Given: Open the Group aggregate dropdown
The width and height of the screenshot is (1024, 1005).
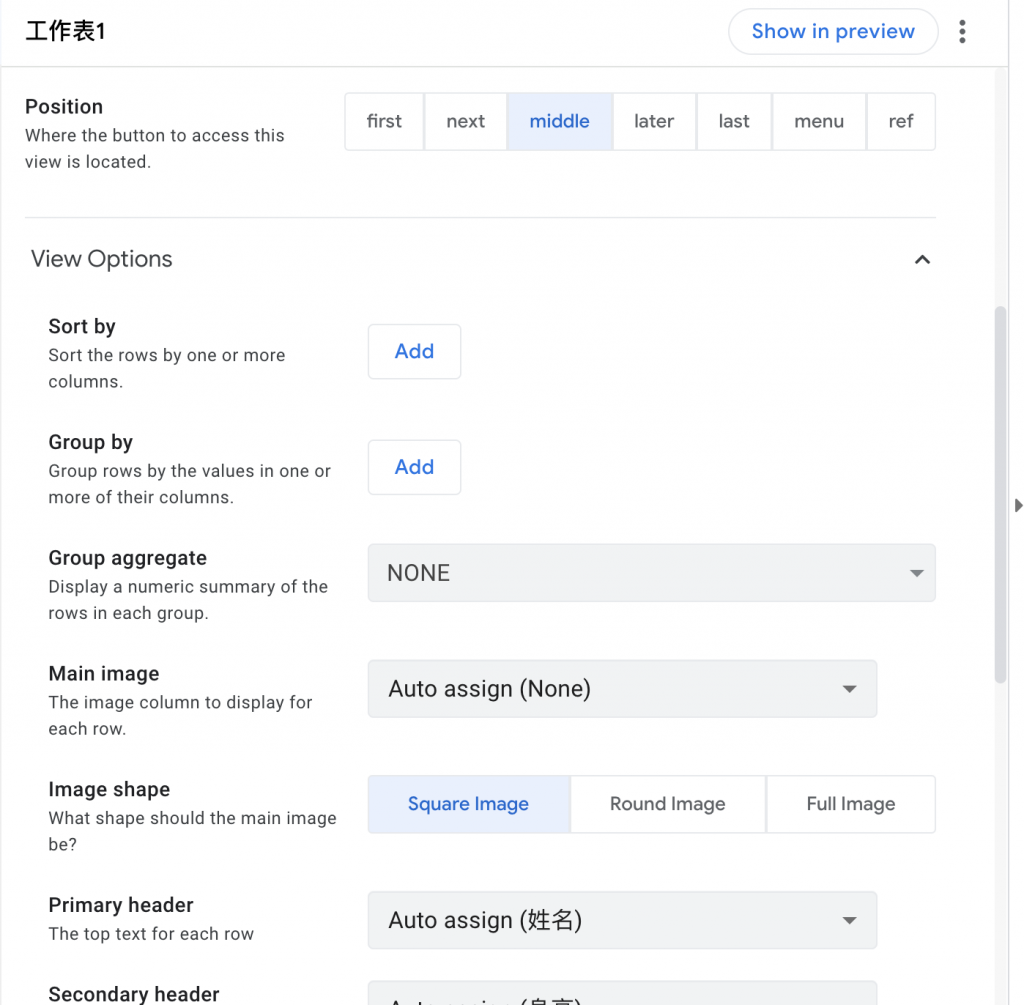Looking at the screenshot, I should click(x=651, y=573).
